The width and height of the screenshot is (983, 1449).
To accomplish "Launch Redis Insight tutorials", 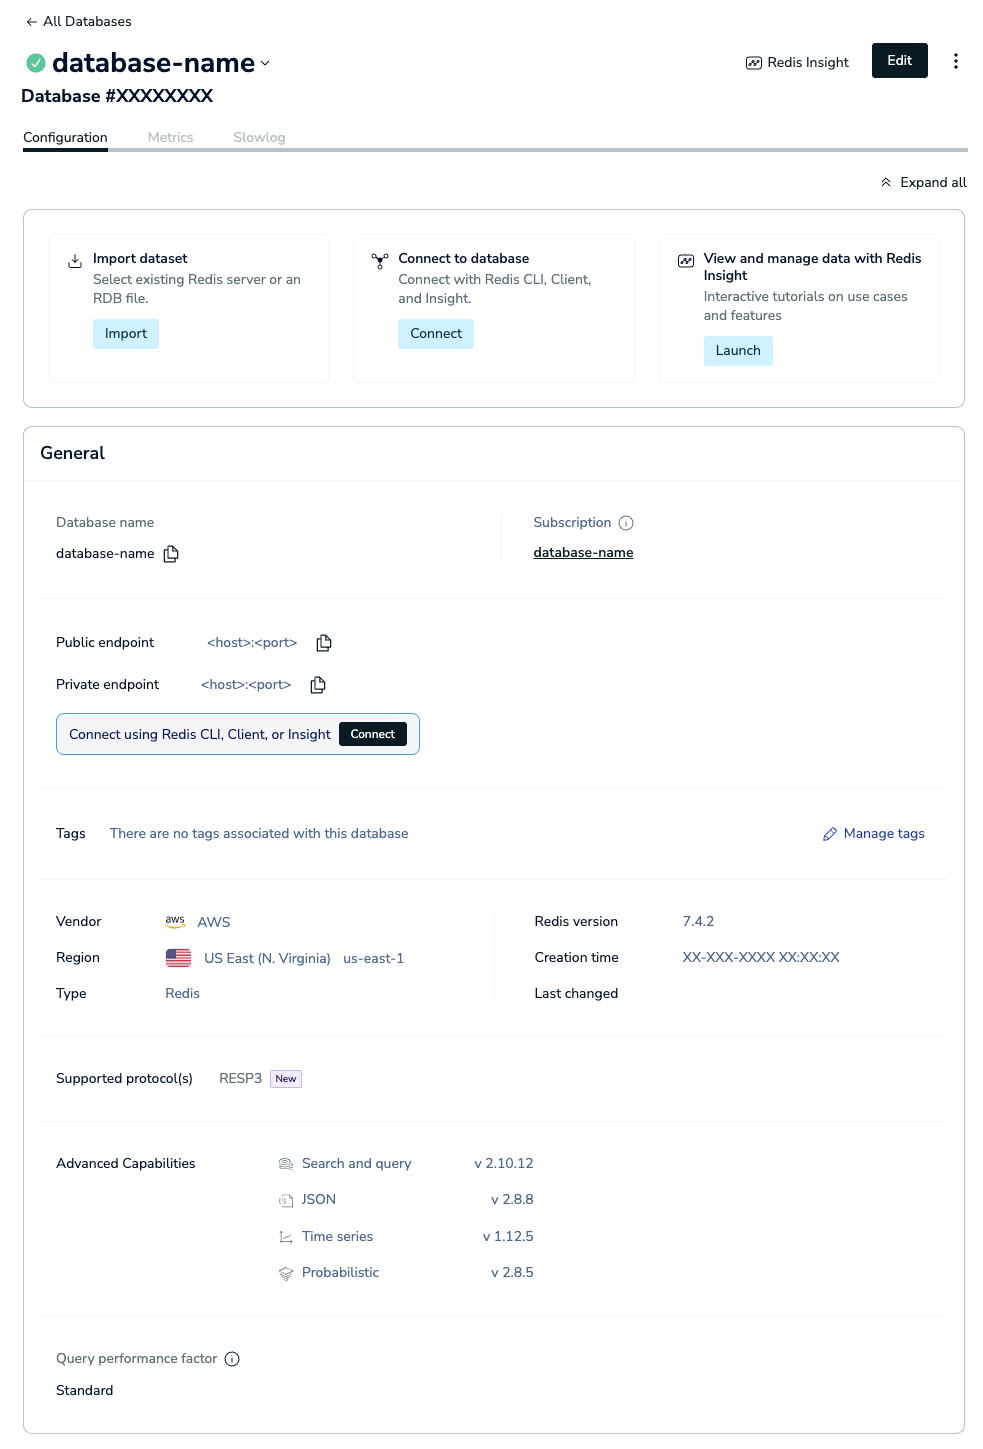I will pyautogui.click(x=737, y=351).
